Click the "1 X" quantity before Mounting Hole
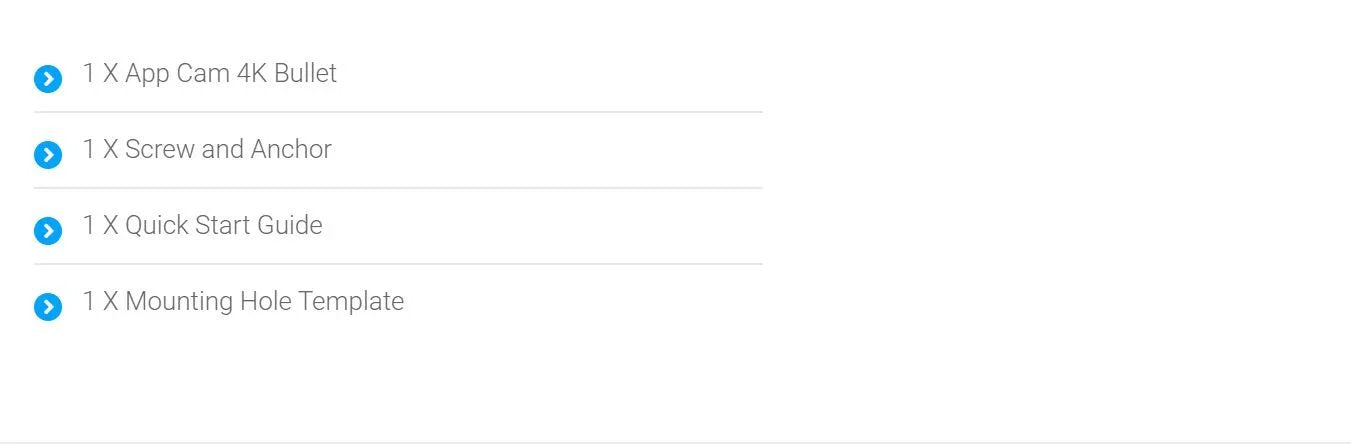Screen dimensions: 1351x445 (100, 301)
